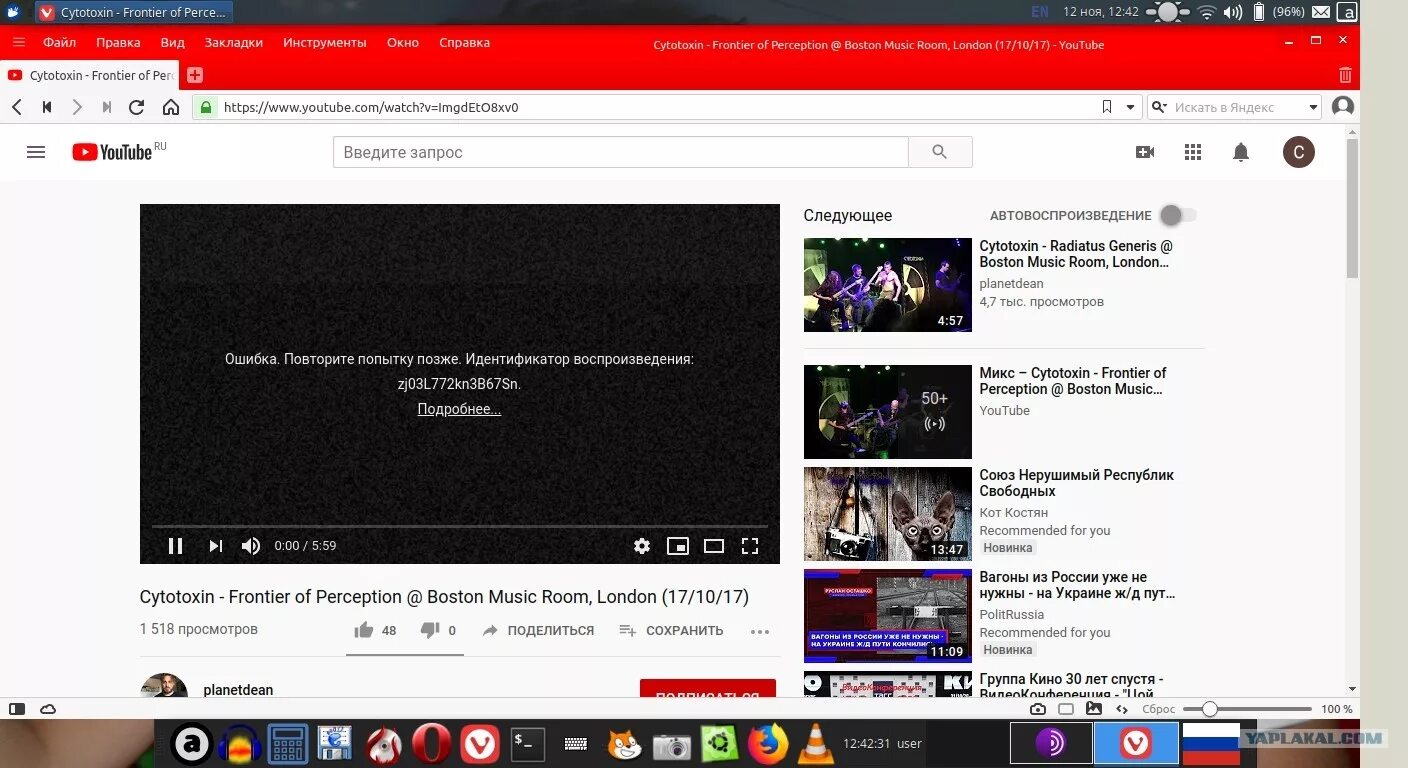The height and width of the screenshot is (768, 1408).
Task: Open the Закладки menu
Action: 234,43
